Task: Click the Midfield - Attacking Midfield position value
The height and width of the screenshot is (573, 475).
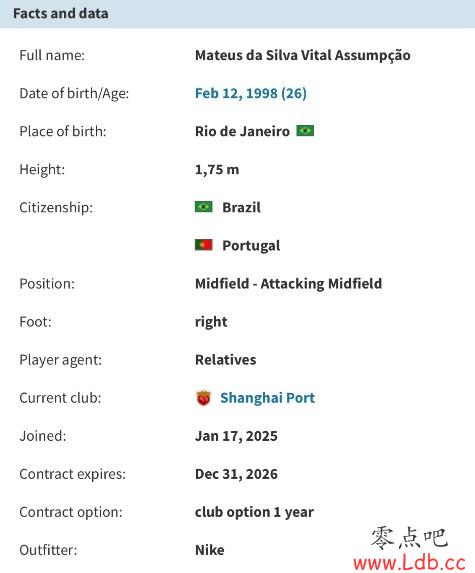Action: 288,284
